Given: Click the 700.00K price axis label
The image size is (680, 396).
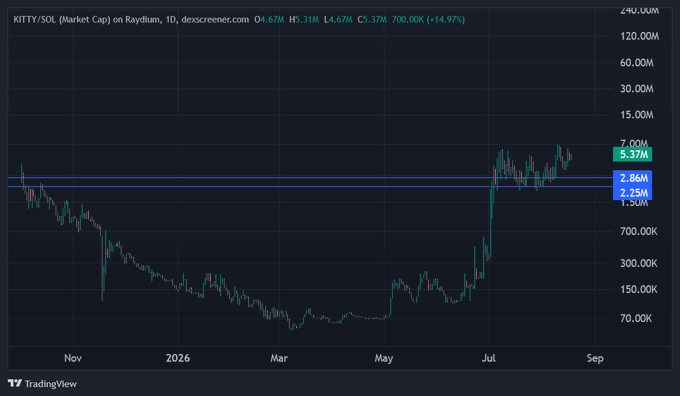Looking at the screenshot, I should point(639,232).
